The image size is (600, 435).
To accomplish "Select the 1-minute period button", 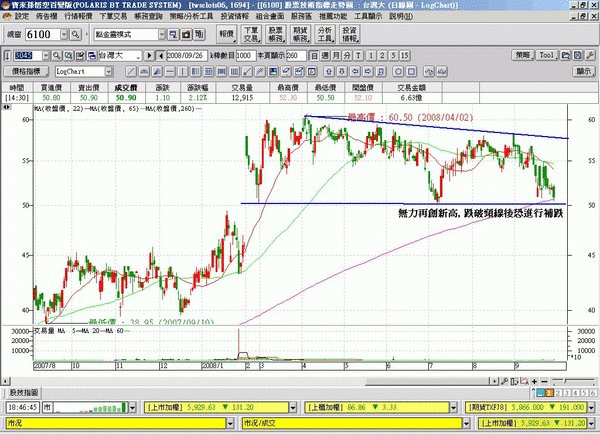I will pos(370,55).
